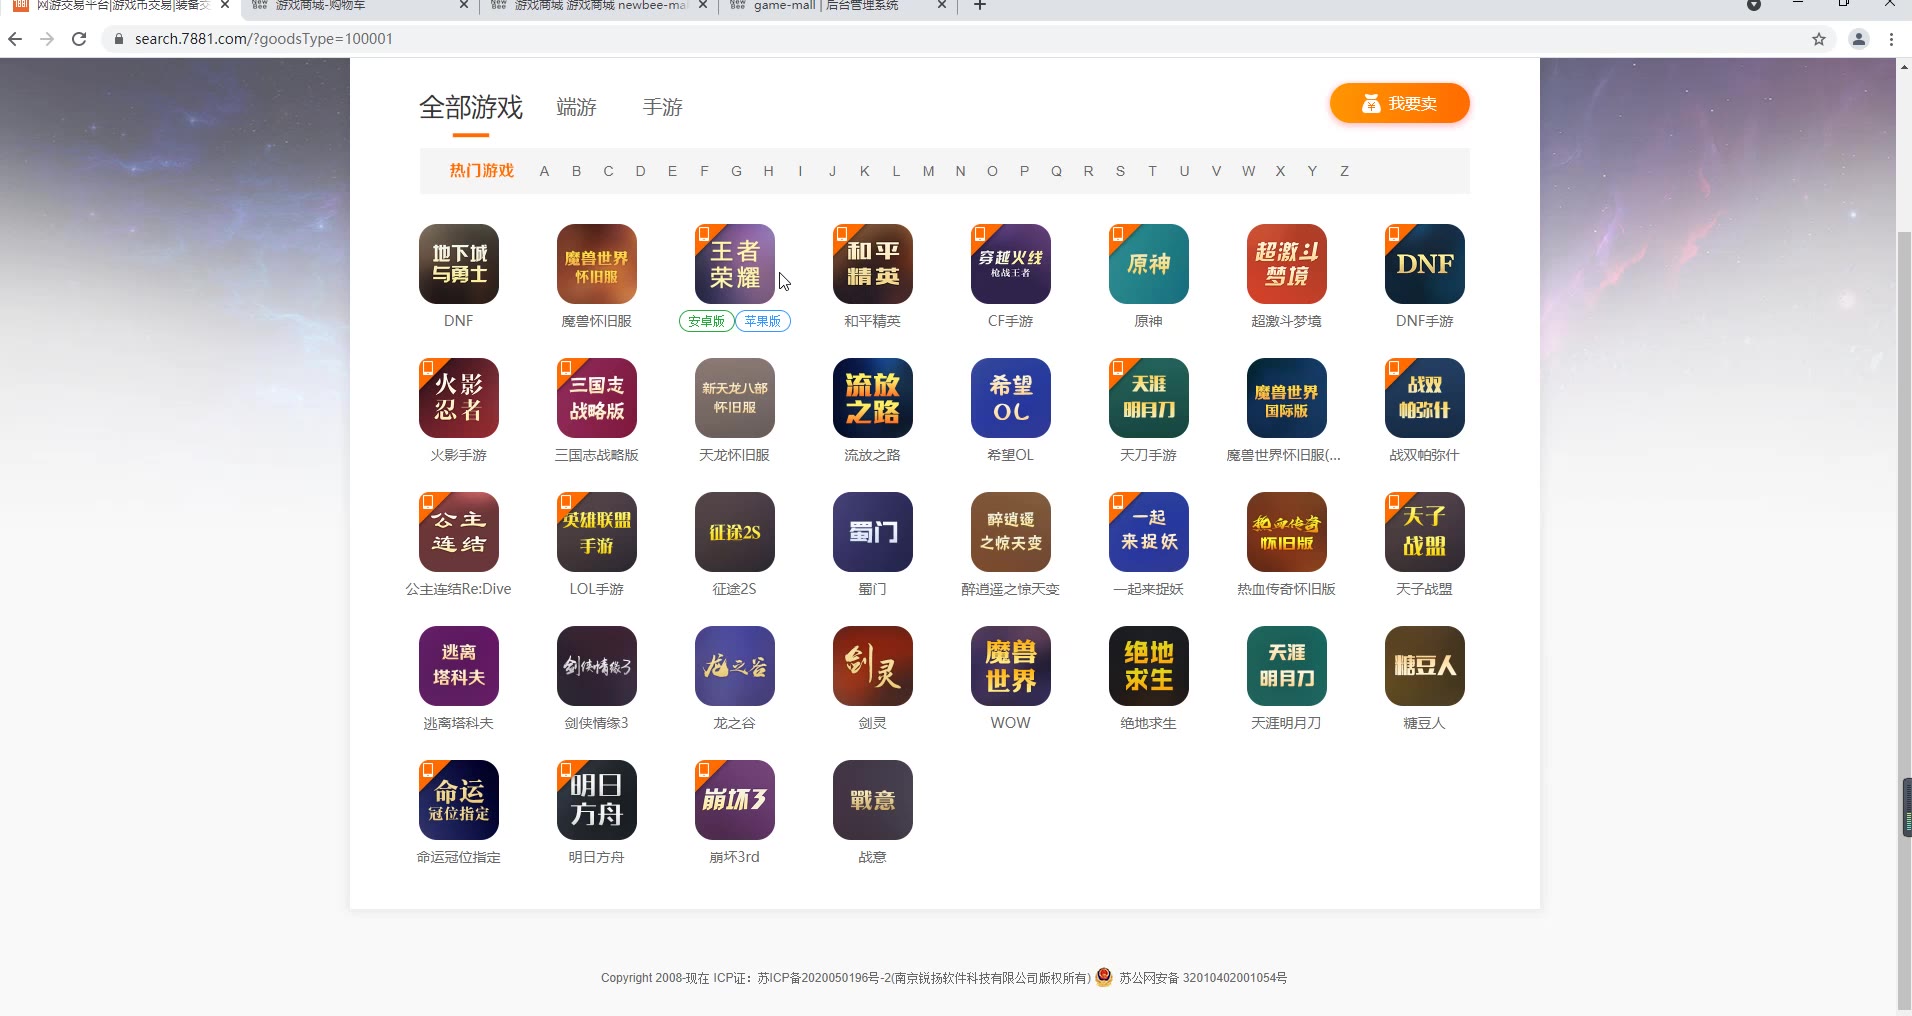1912x1016 pixels.
Task: Open the 火影手游 game icon
Action: pos(459,398)
